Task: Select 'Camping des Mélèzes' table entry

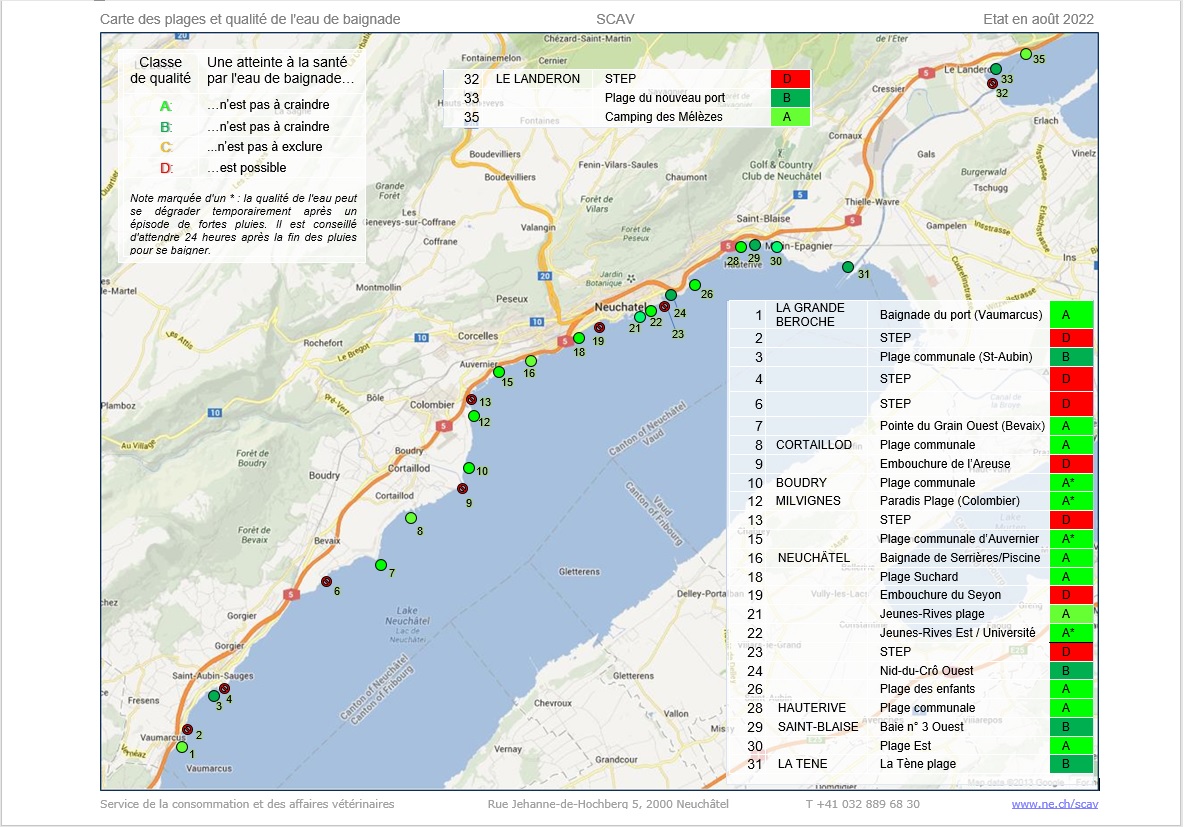Action: click(x=664, y=117)
